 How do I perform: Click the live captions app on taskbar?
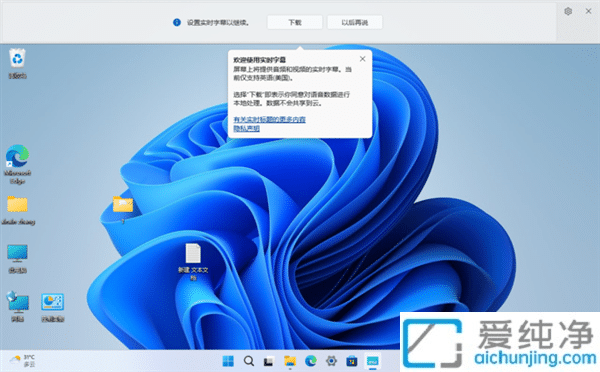[x=372, y=361]
